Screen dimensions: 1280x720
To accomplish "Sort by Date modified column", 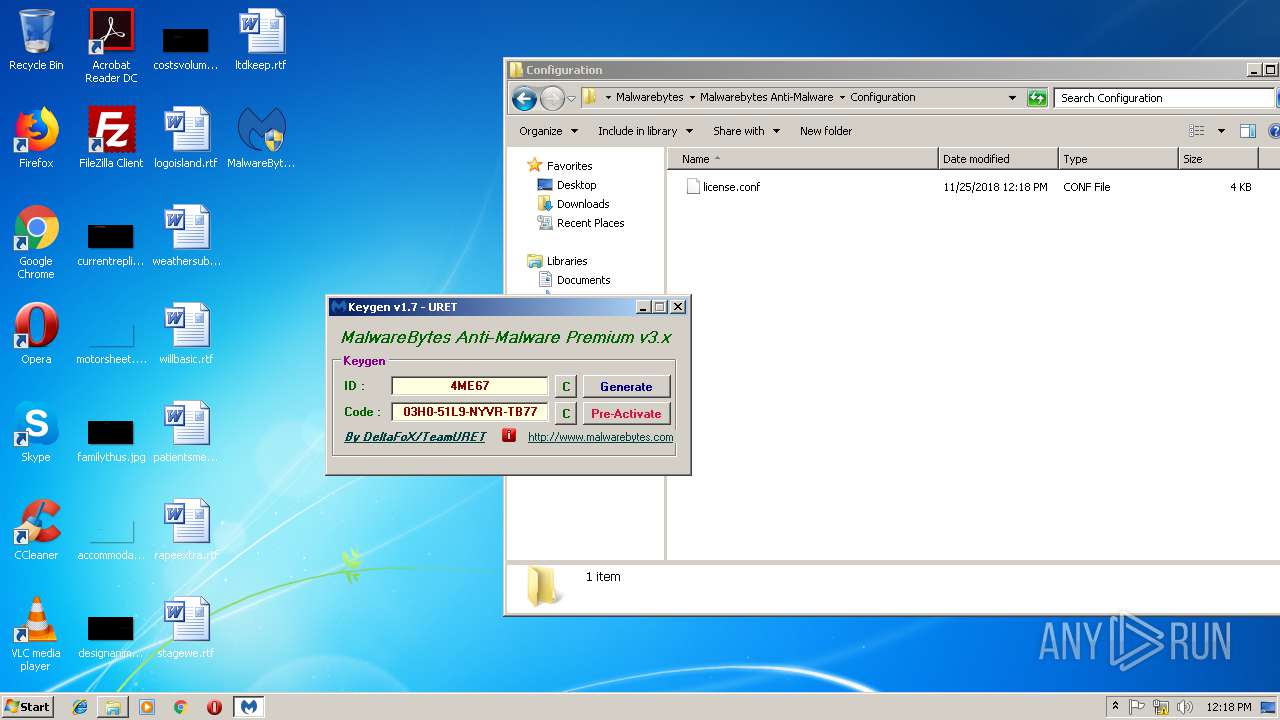I will tap(998, 159).
